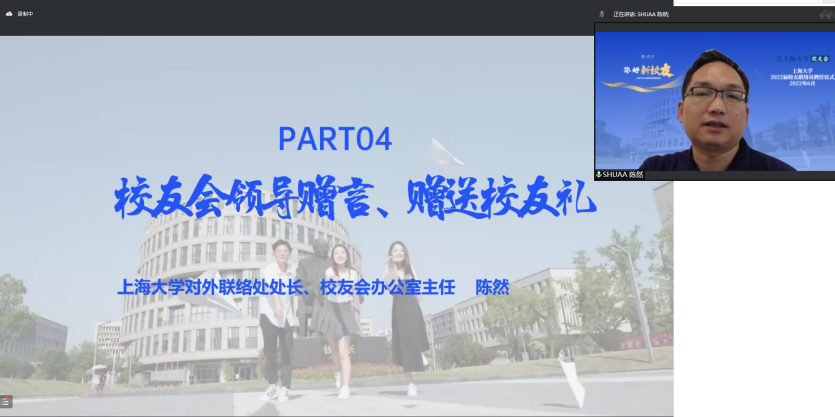The image size is (835, 417).
Task: Click '2022年6月' text in speaker video background
Action: 801,84
